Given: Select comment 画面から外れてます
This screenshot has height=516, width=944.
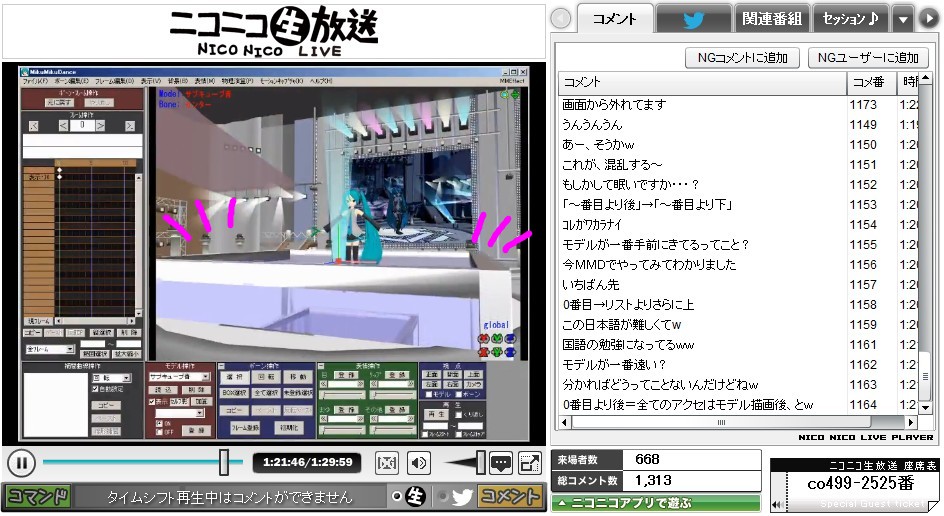Looking at the screenshot, I should tap(614, 105).
